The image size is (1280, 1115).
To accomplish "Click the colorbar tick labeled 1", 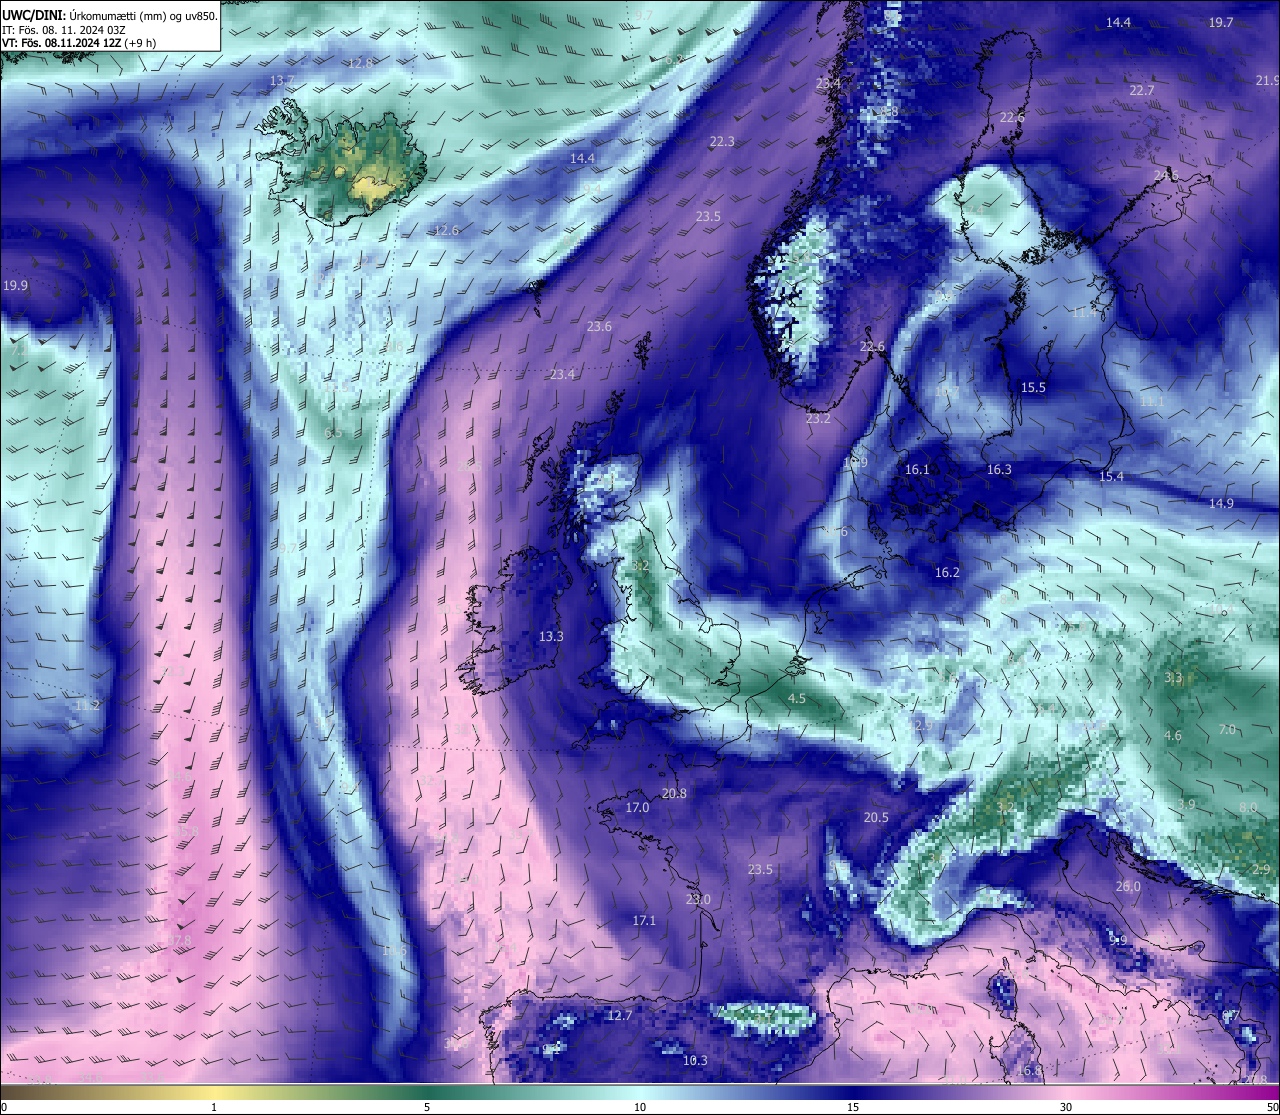I will [214, 1107].
